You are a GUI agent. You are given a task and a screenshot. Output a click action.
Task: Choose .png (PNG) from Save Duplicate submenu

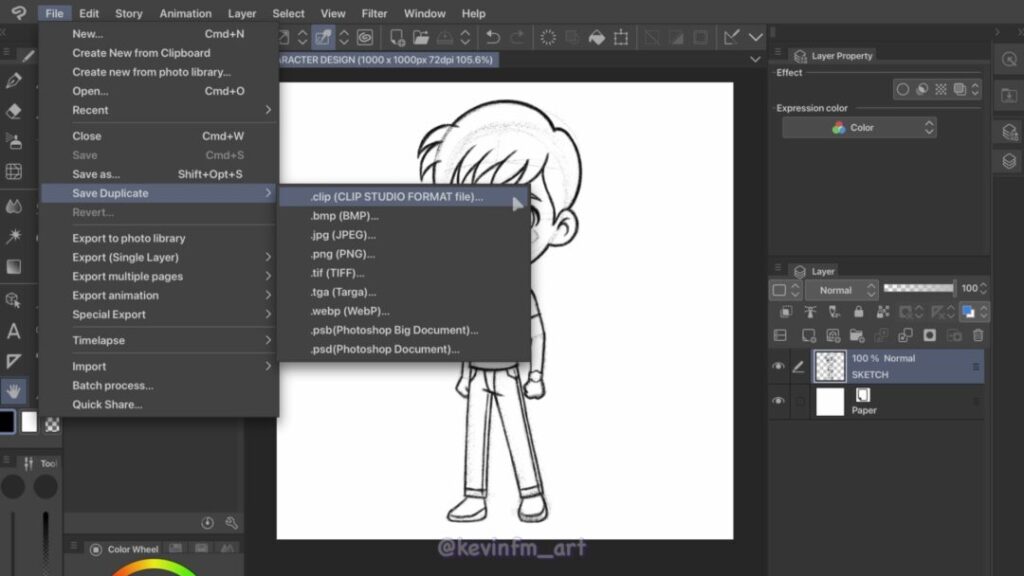tap(342, 254)
